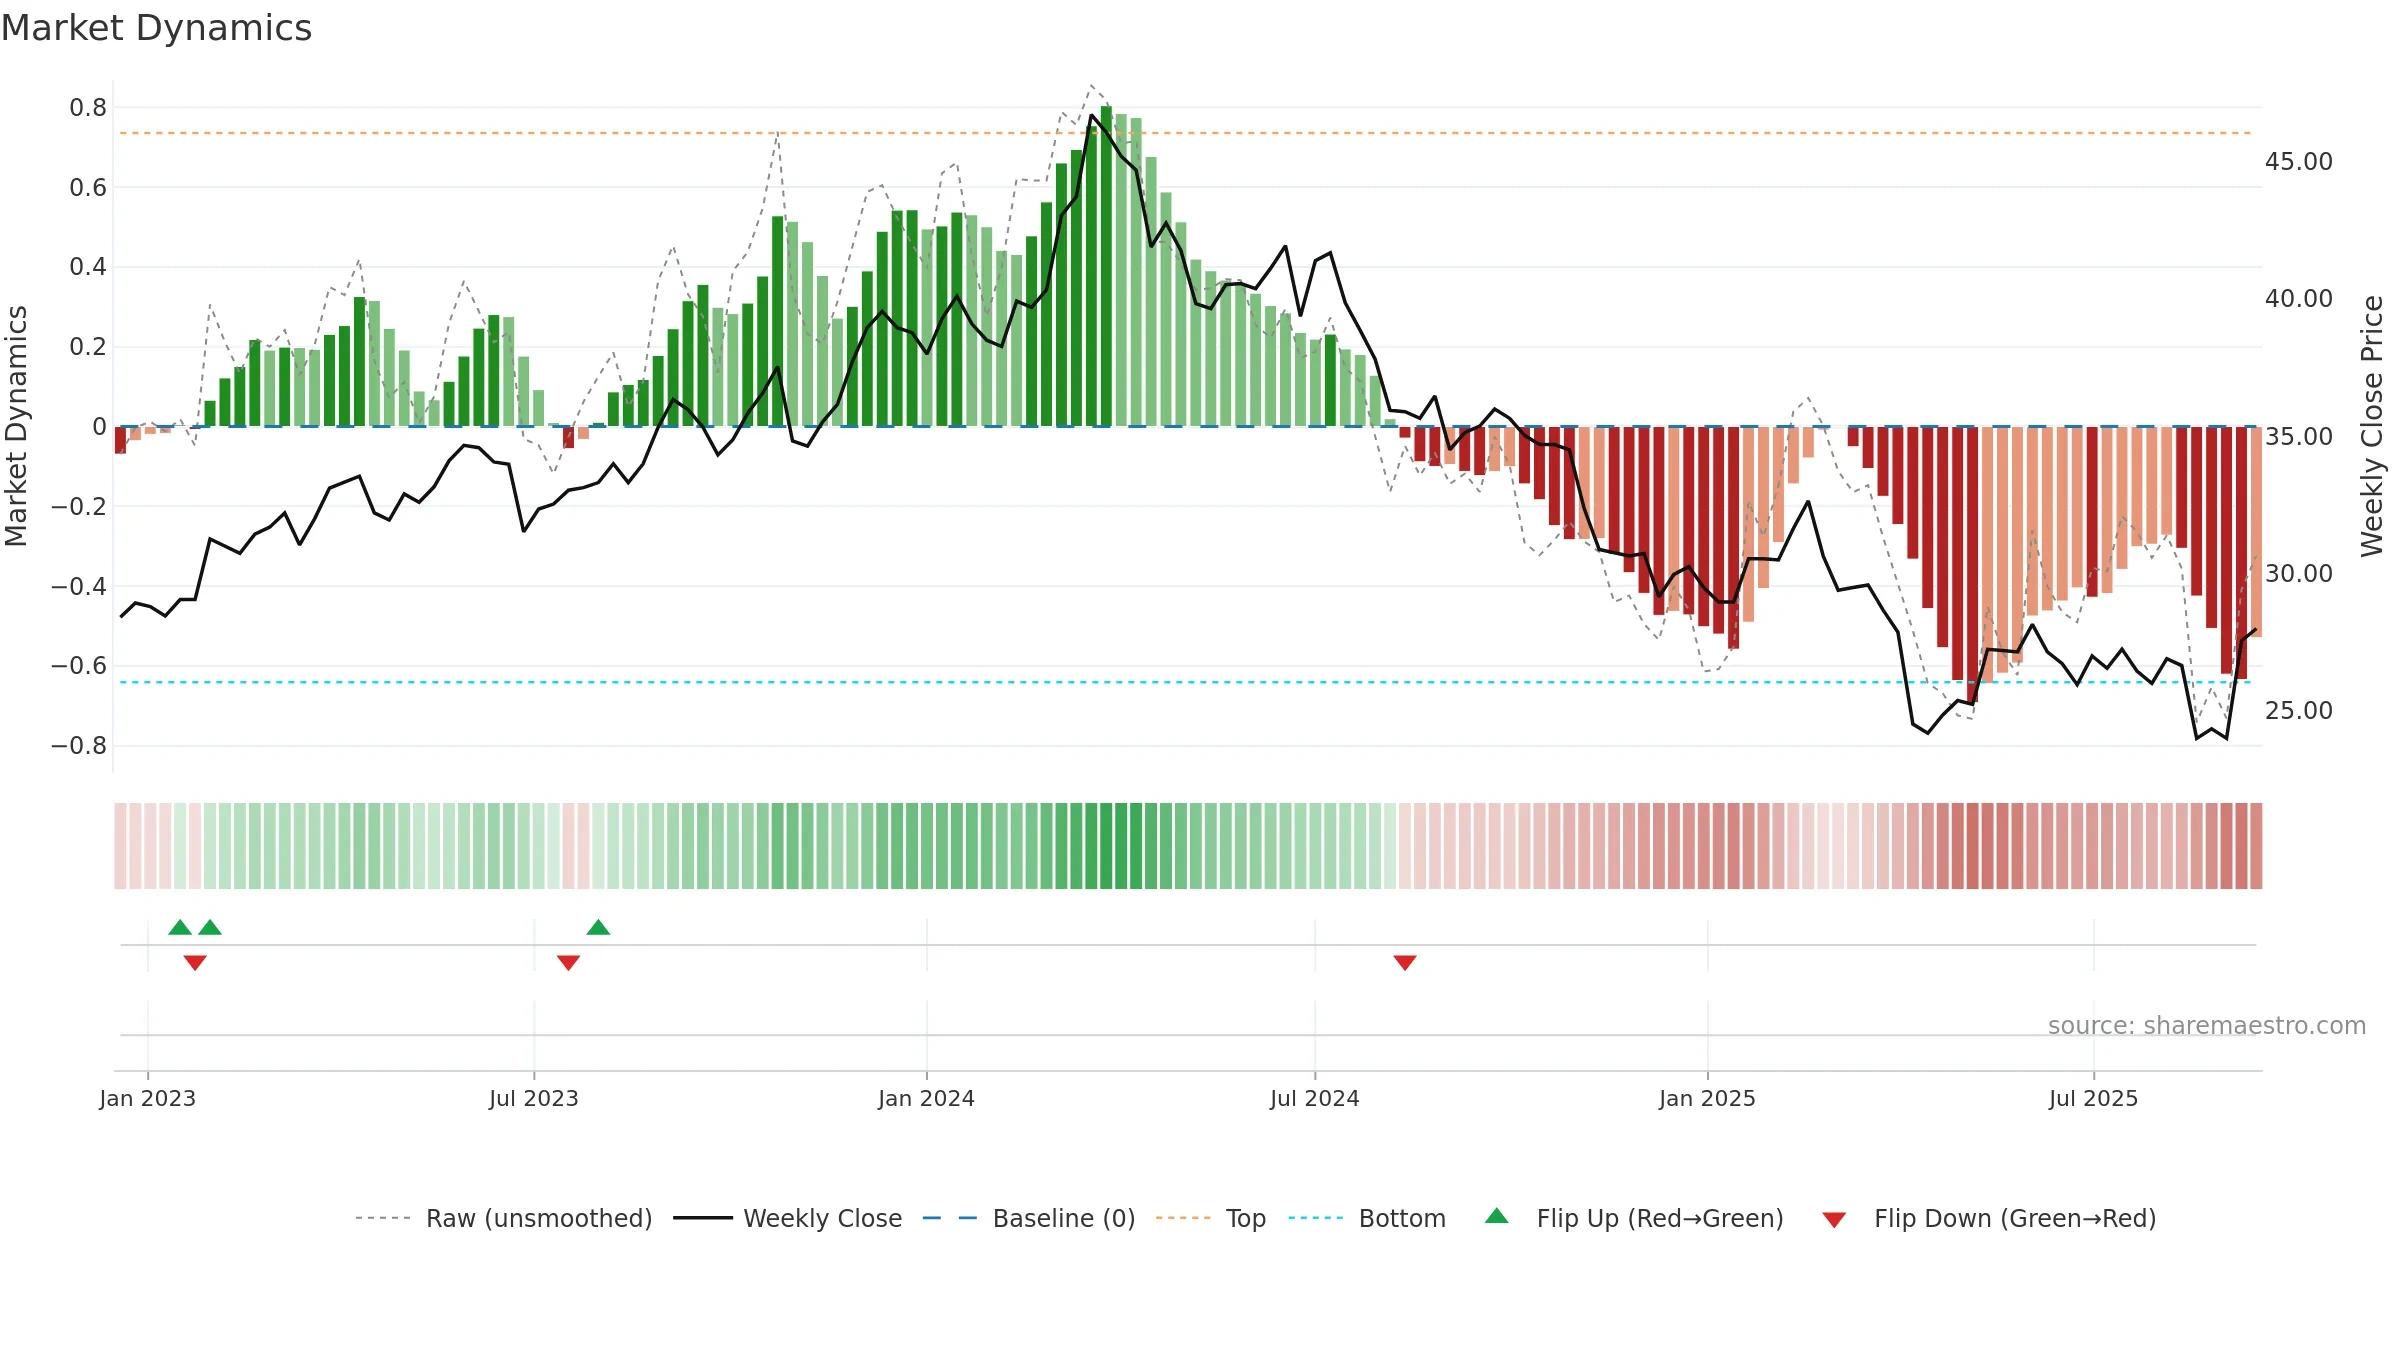Click the last red heat-strip cell at far right
Screen dimensions: 2400x1350
point(2256,846)
